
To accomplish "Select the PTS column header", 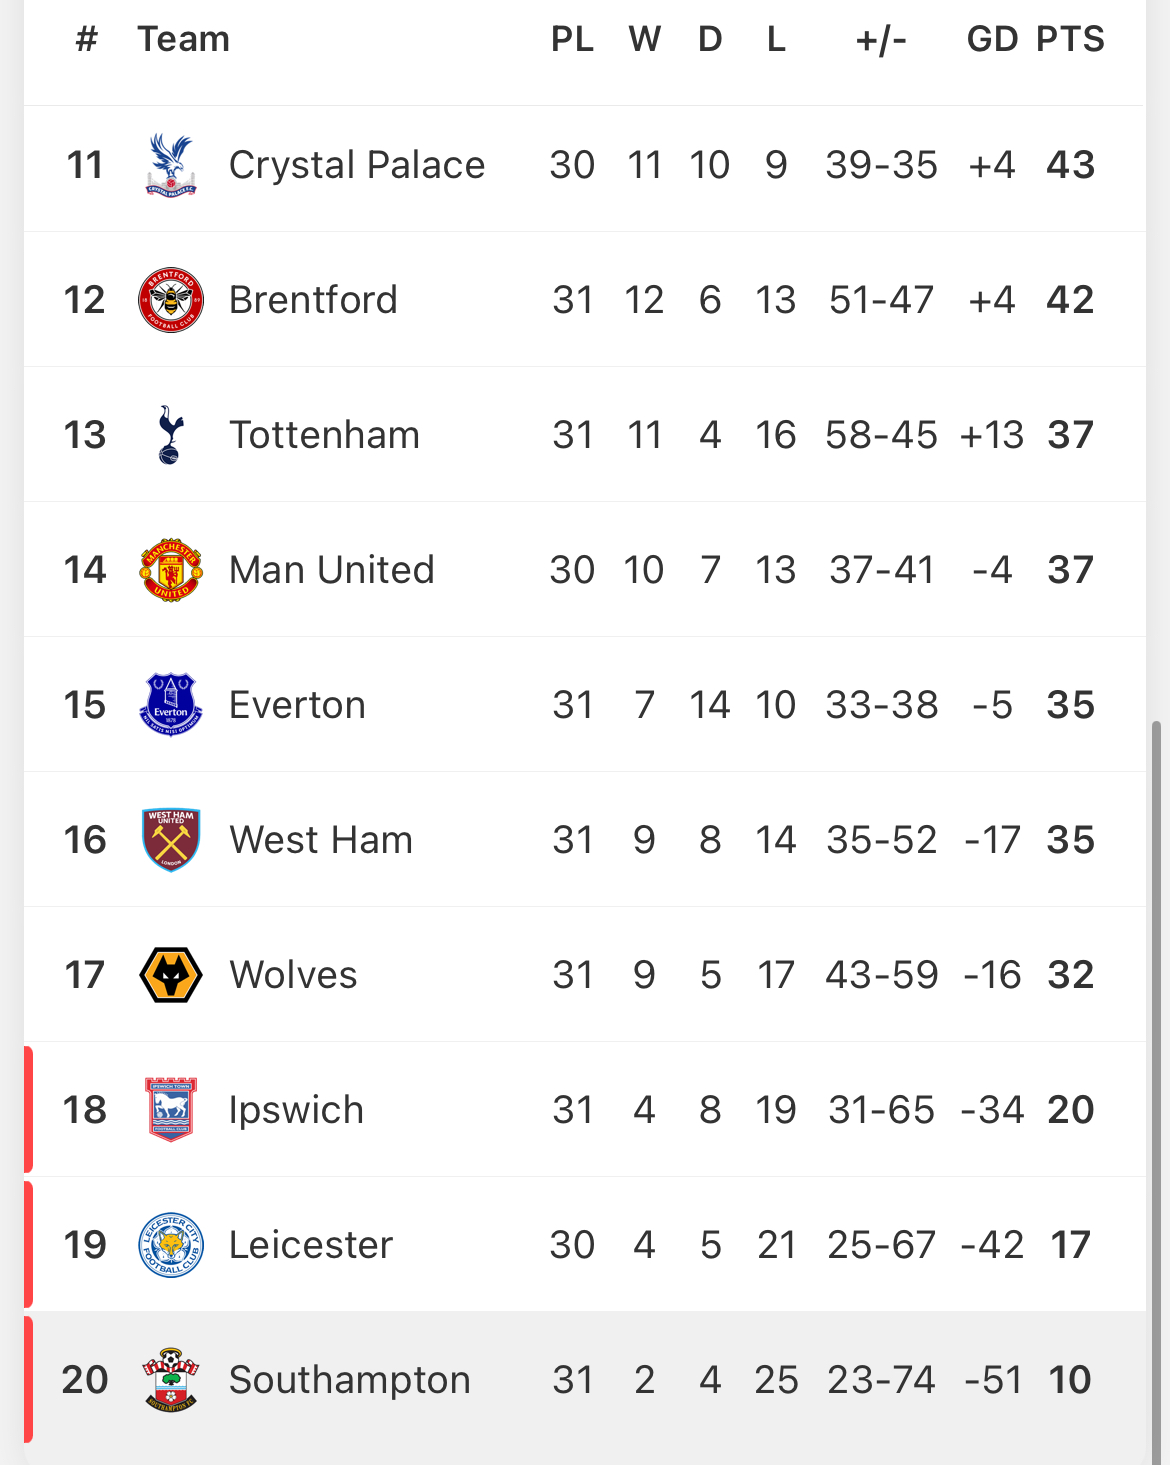I will [x=1070, y=39].
